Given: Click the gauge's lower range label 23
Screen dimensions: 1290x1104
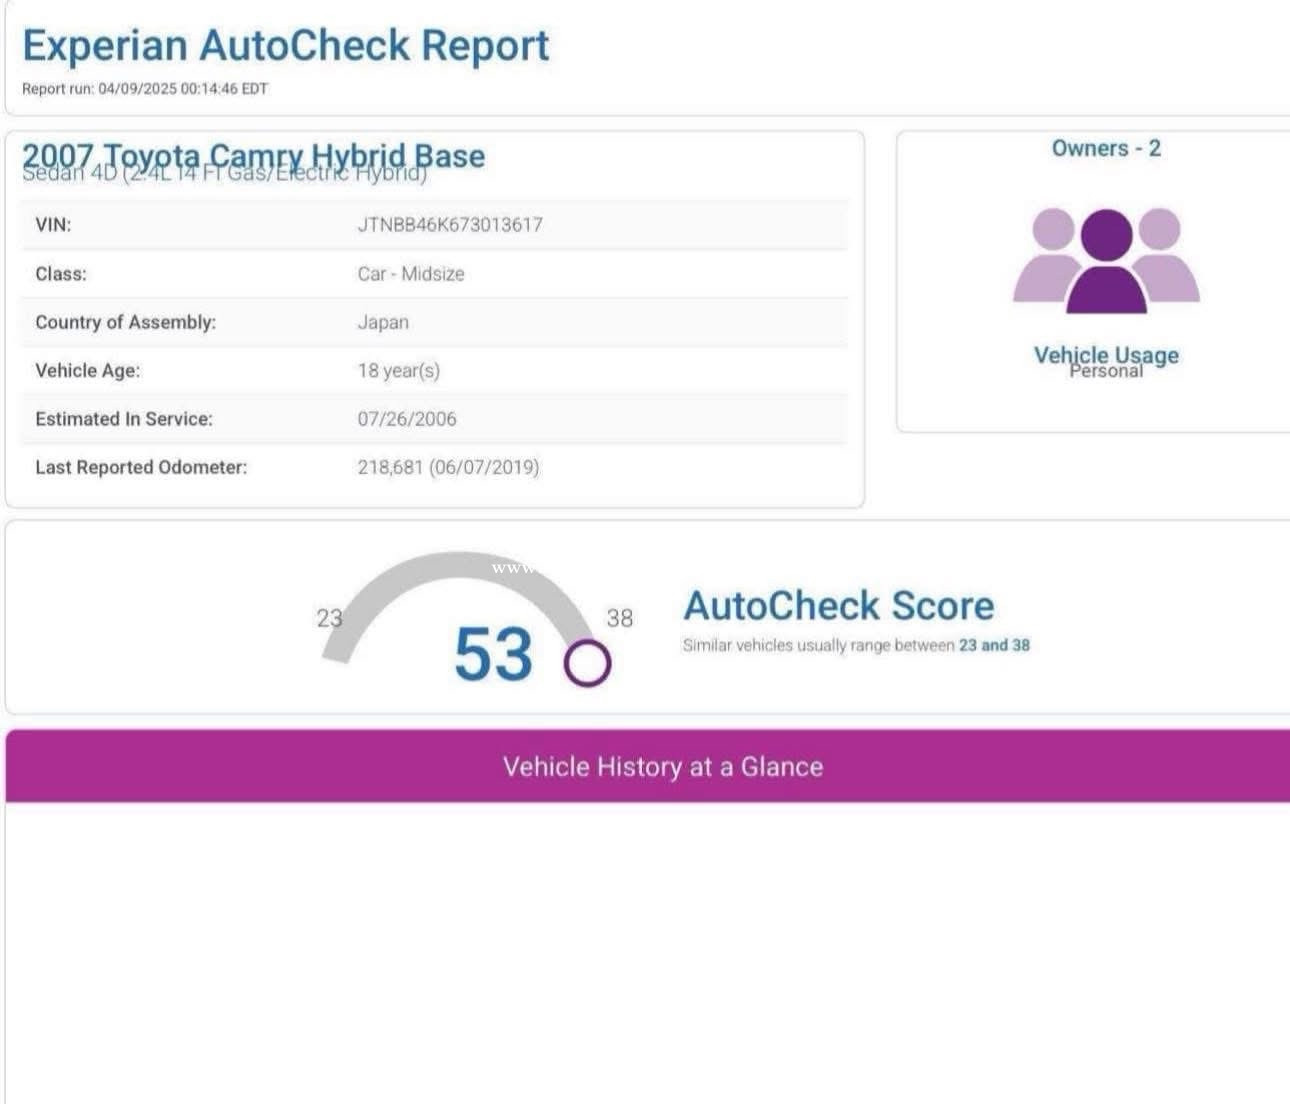Looking at the screenshot, I should 329,618.
